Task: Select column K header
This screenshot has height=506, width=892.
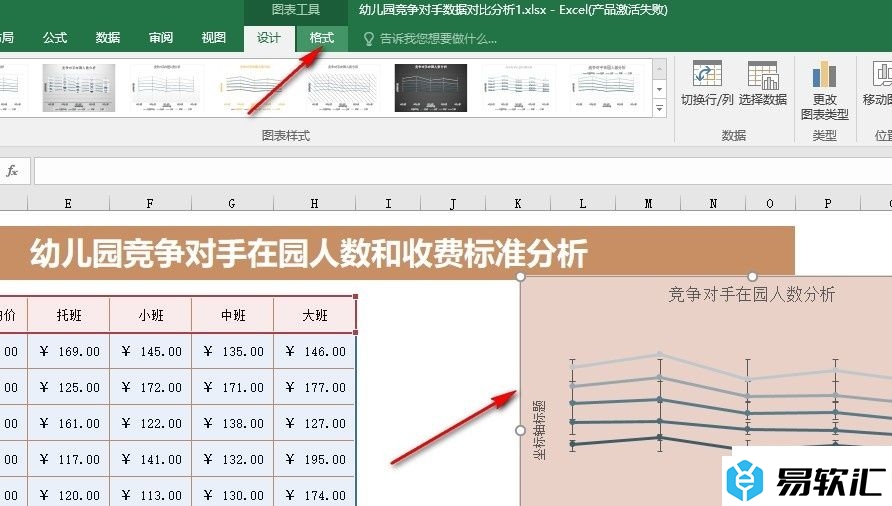Action: click(x=518, y=203)
